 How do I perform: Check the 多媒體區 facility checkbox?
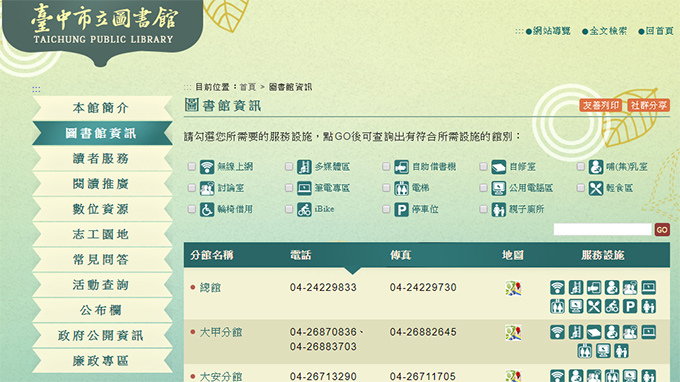click(289, 167)
